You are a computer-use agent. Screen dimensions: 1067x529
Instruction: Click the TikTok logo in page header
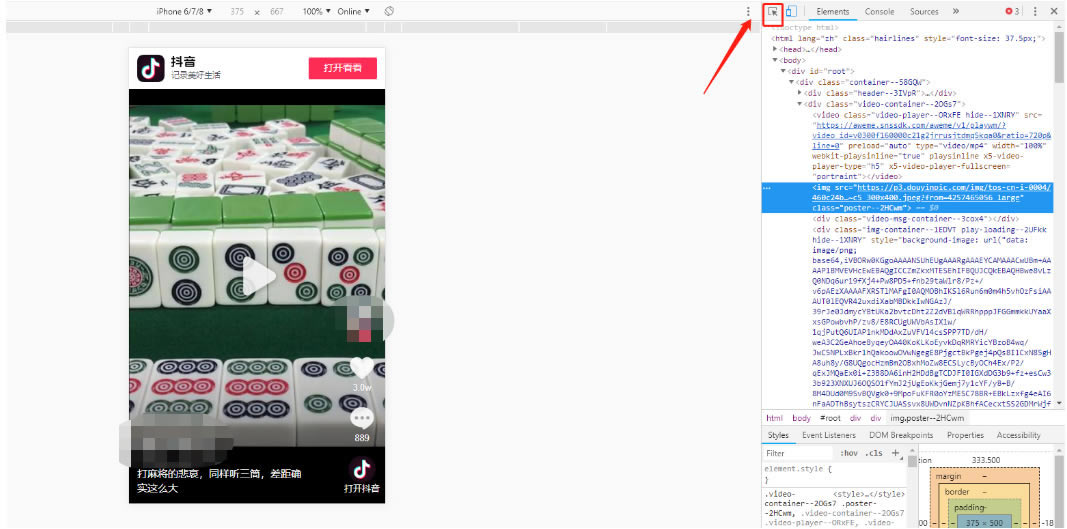pyautogui.click(x=150, y=68)
